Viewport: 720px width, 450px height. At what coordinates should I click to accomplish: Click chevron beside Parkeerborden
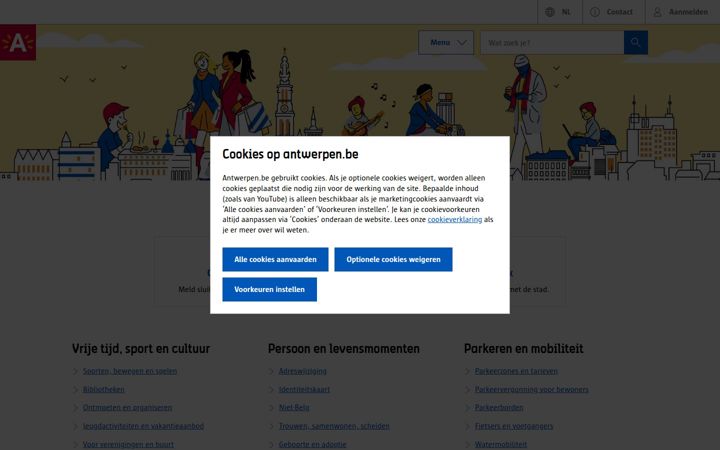467,408
